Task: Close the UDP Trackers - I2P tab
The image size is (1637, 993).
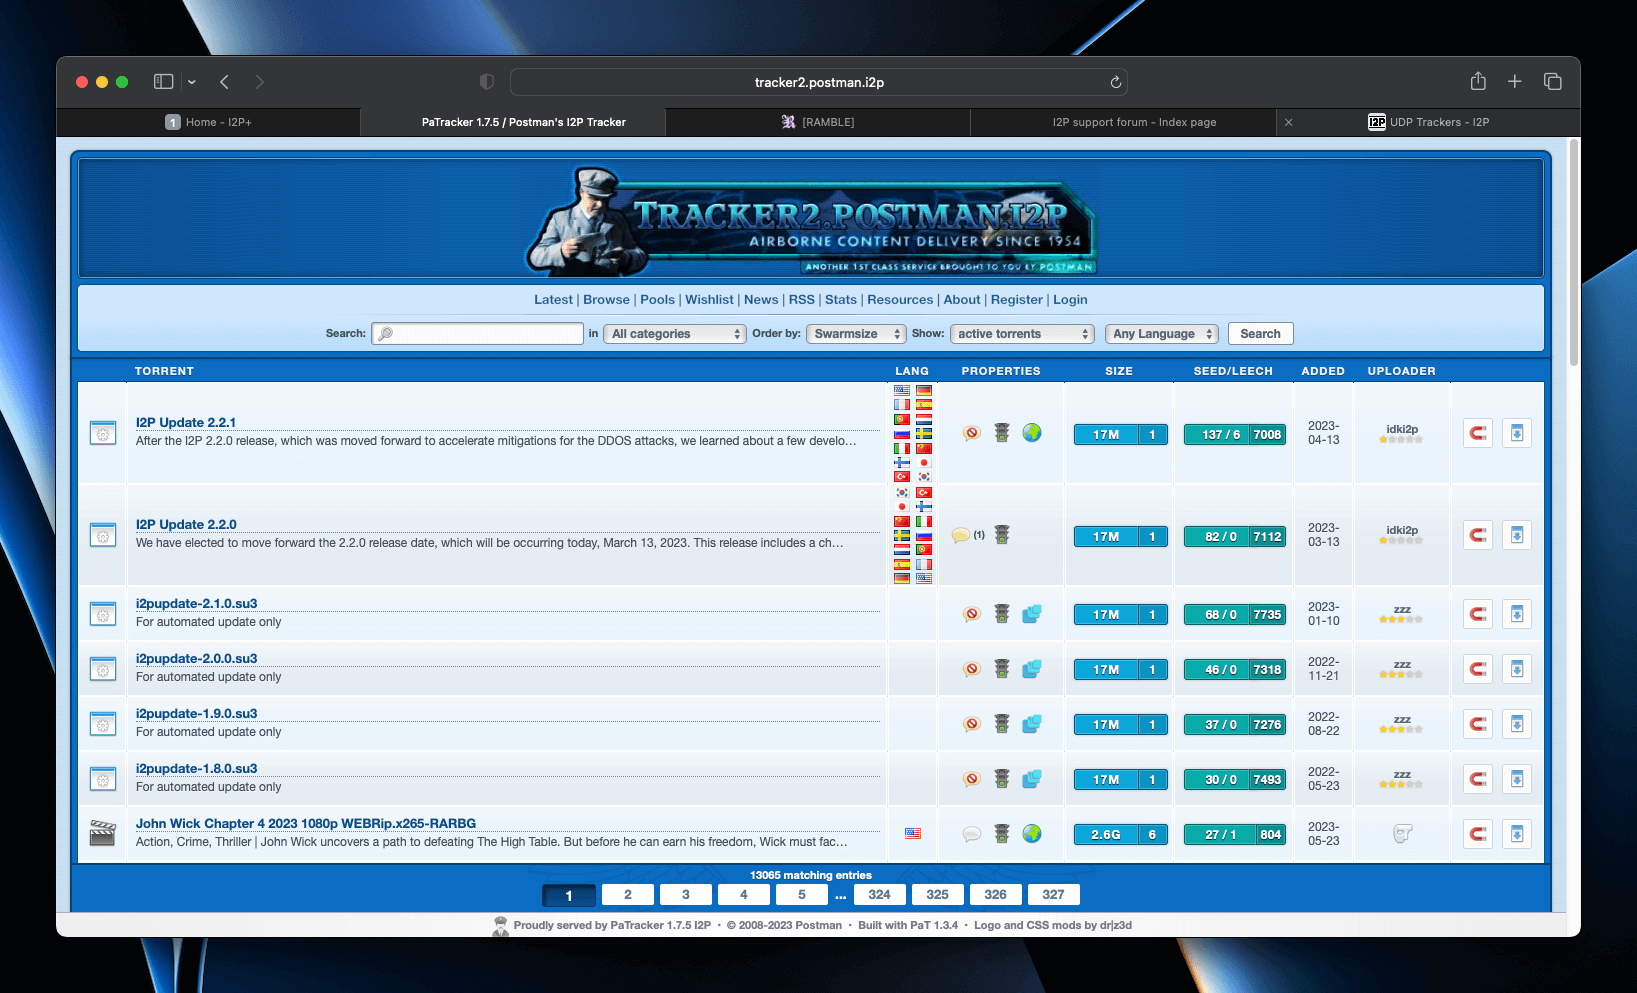Action: 1289,122
